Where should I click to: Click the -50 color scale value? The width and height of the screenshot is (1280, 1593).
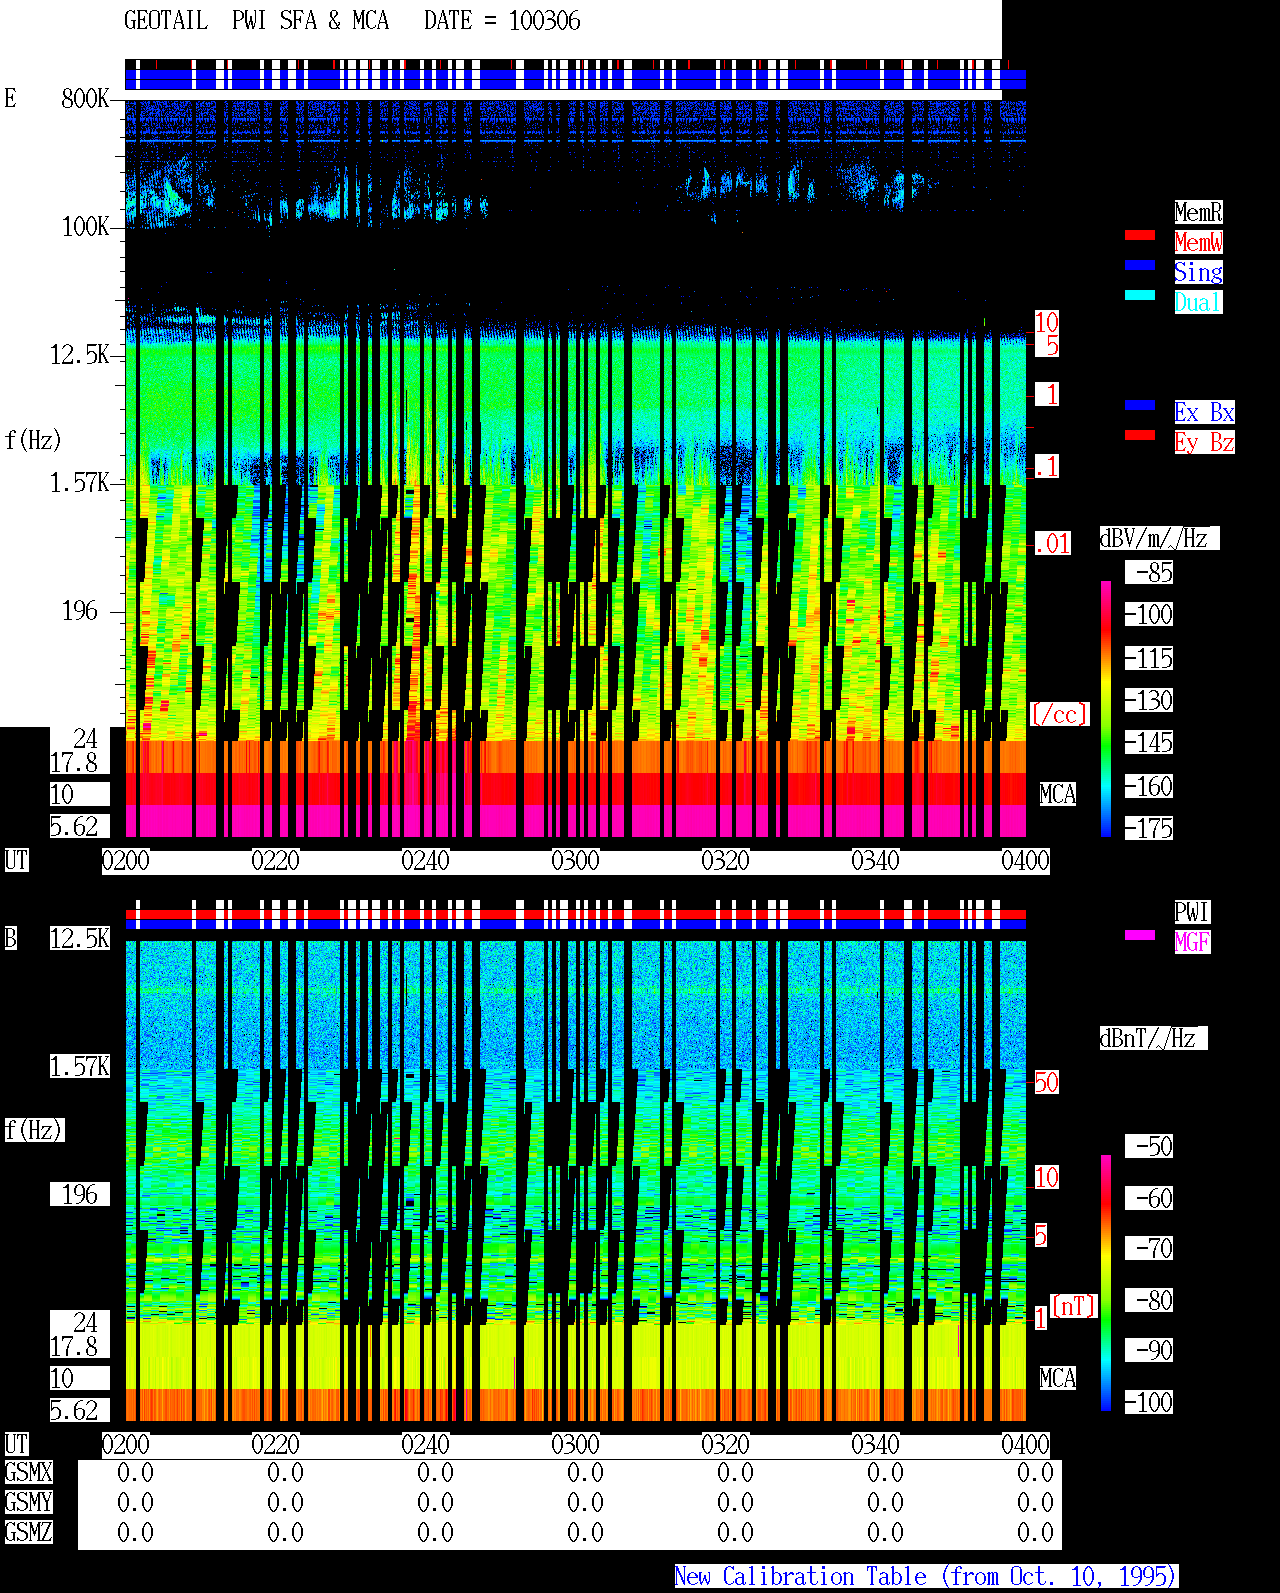point(1149,1146)
